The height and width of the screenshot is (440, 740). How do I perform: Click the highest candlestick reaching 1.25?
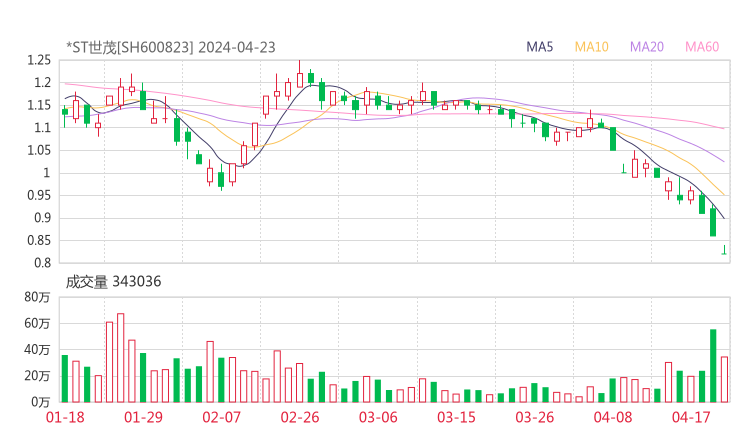click(300, 76)
